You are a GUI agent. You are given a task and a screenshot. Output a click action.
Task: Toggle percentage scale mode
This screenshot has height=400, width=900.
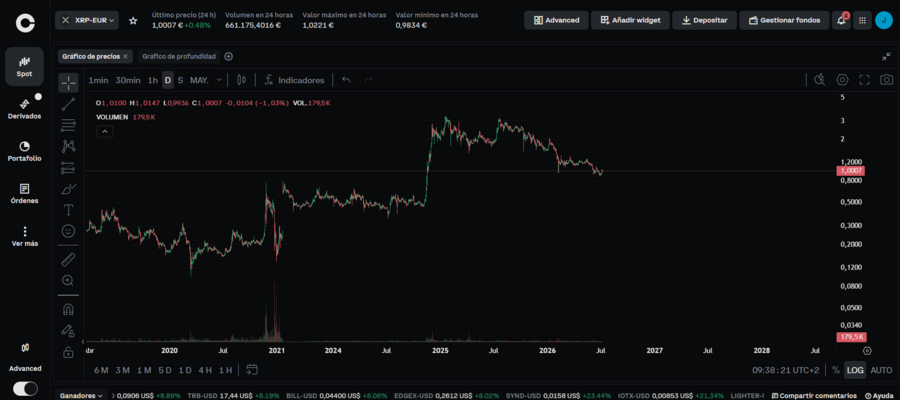pyautogui.click(x=836, y=370)
